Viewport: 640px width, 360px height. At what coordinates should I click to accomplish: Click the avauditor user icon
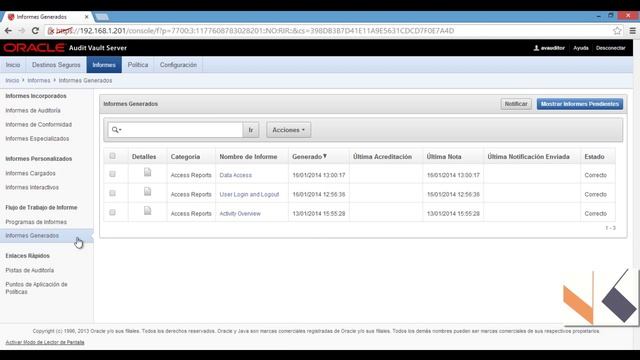(x=536, y=48)
